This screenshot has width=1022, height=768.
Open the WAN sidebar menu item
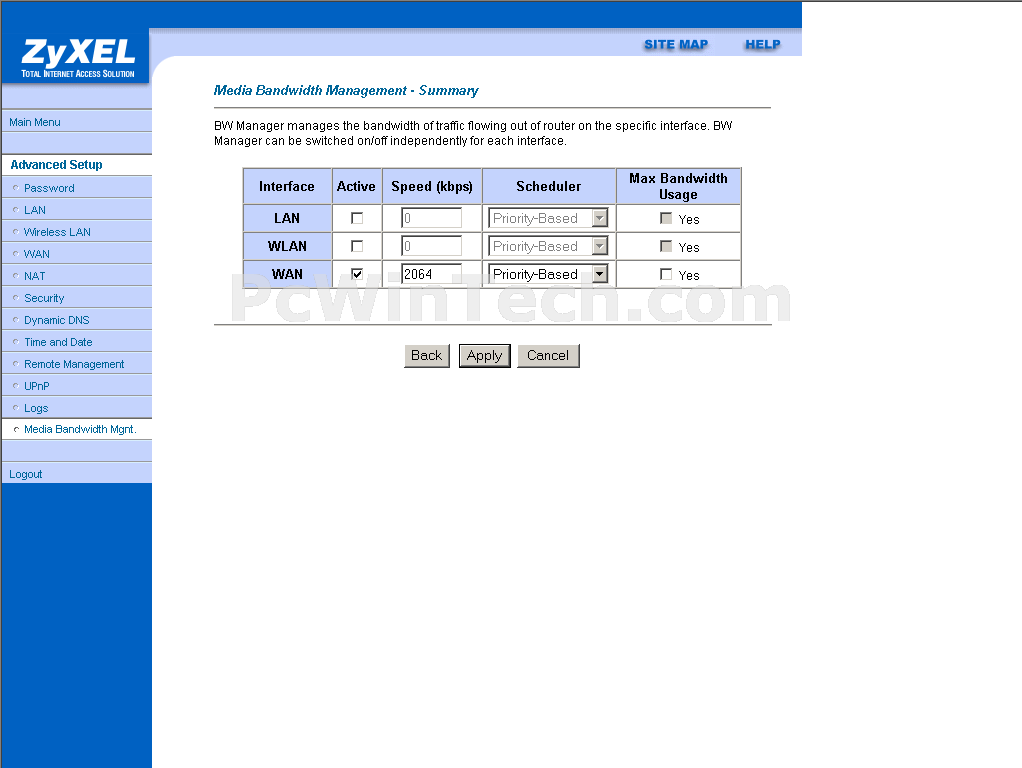point(36,254)
